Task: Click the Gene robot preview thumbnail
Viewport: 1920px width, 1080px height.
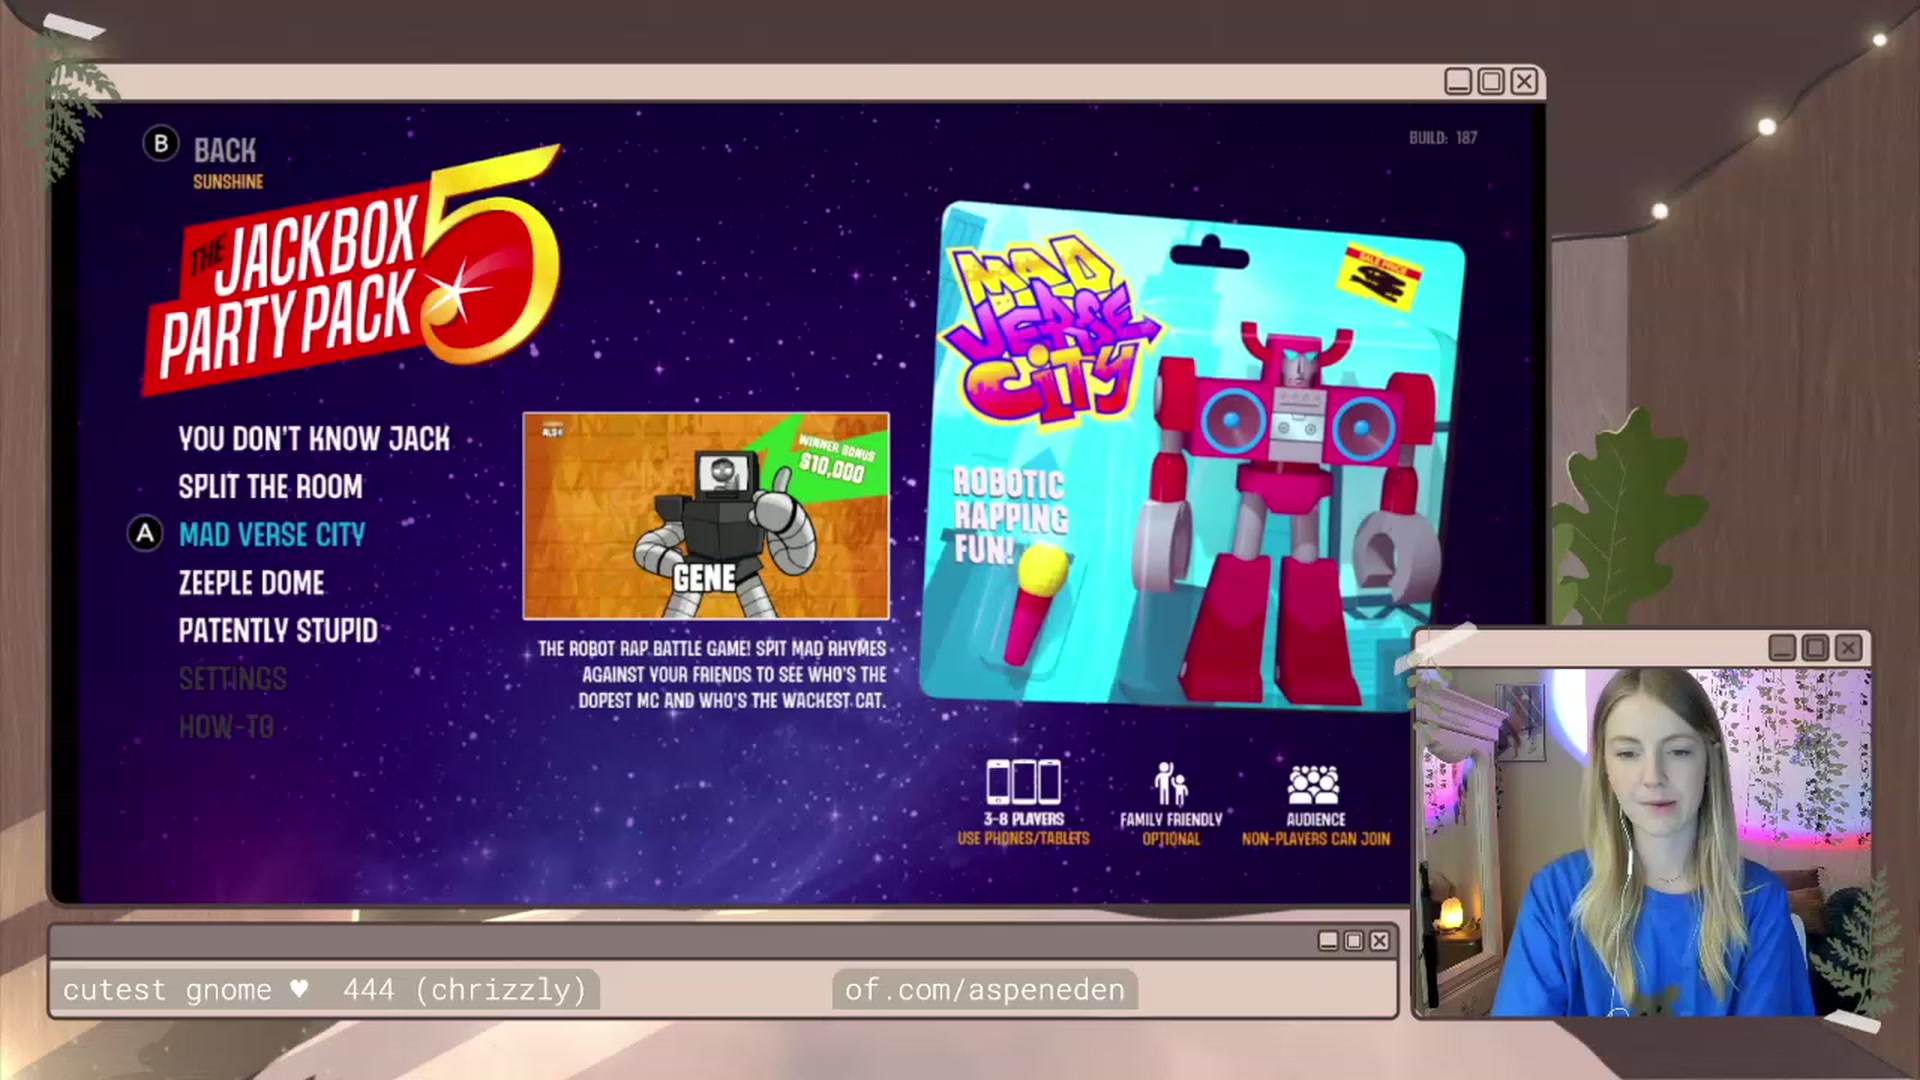Action: tap(706, 516)
